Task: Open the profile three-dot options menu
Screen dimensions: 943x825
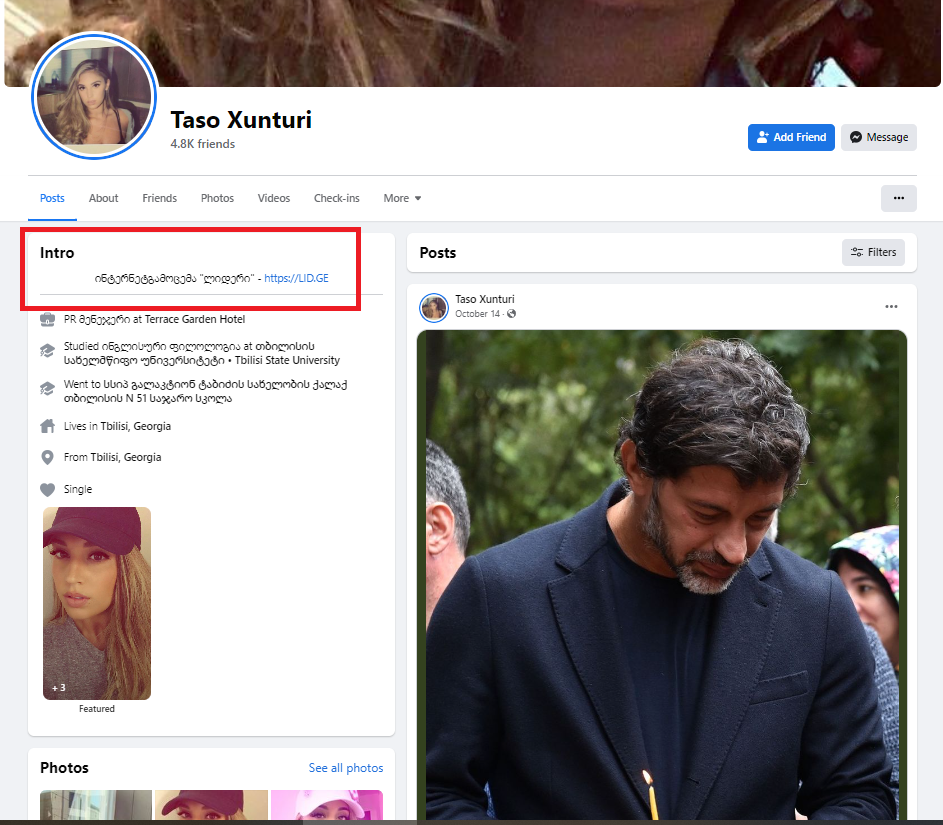Action: 898,198
